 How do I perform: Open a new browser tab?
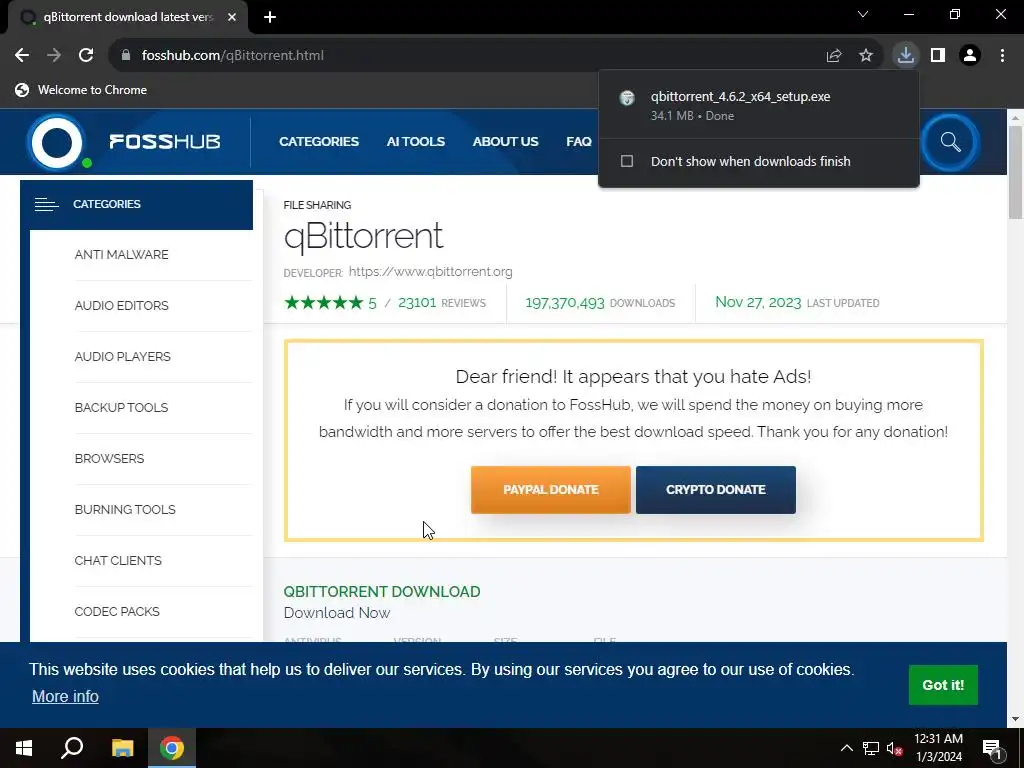click(270, 17)
